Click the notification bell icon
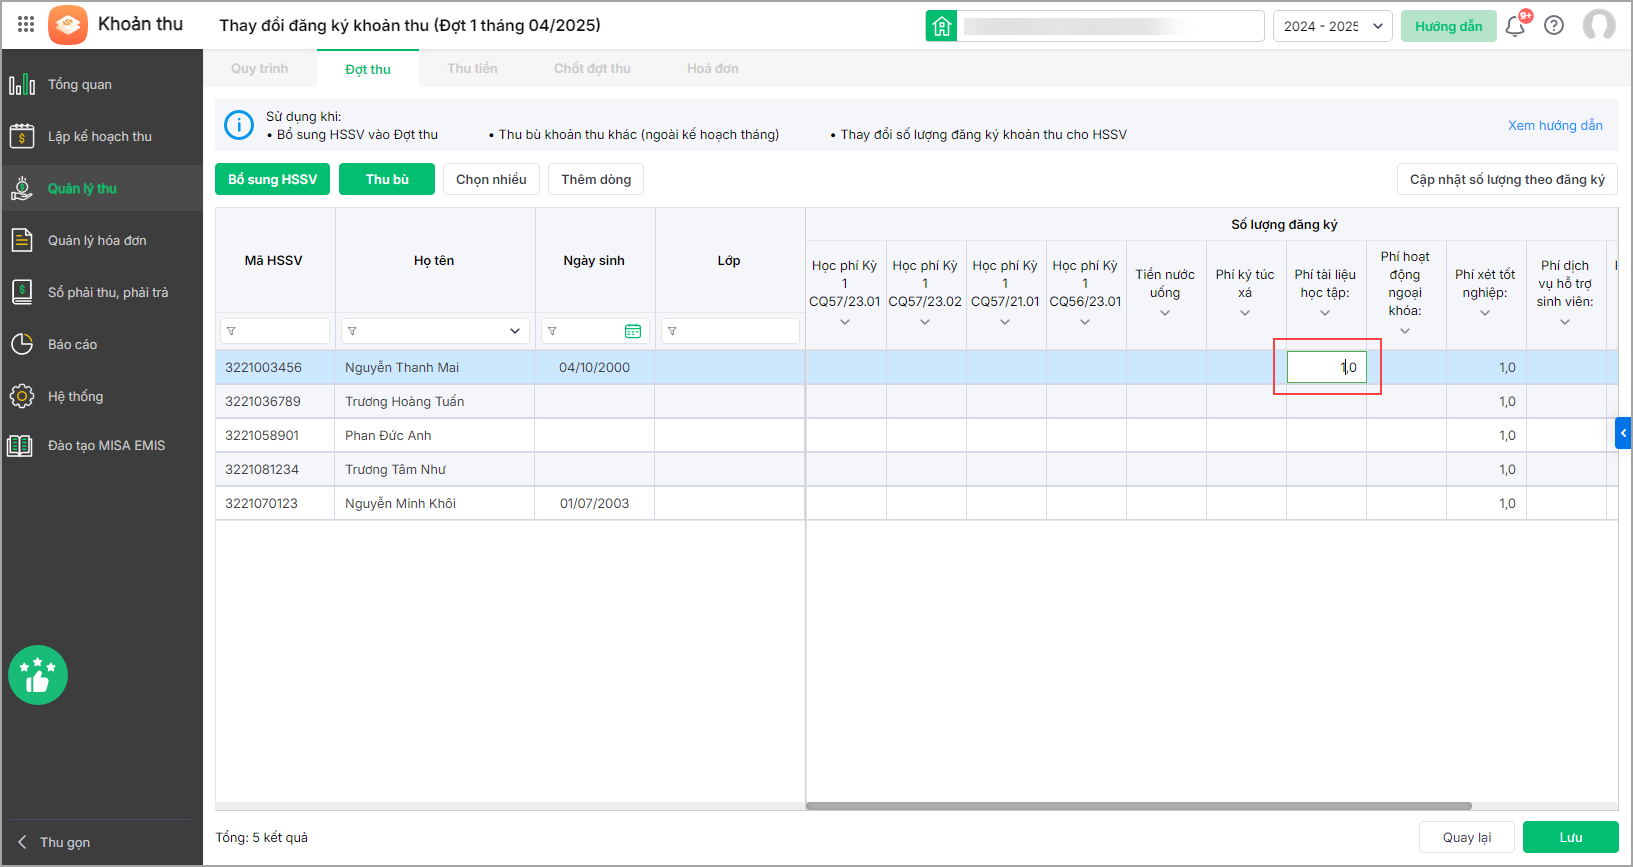1633x867 pixels. (1514, 26)
